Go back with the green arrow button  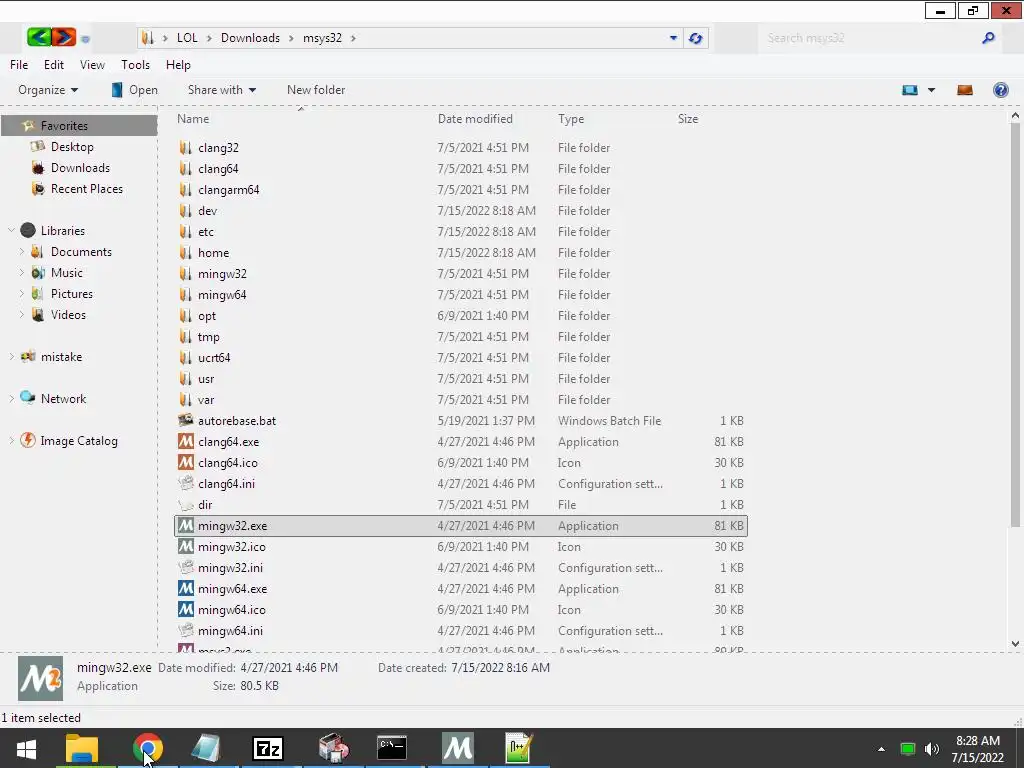pos(39,37)
